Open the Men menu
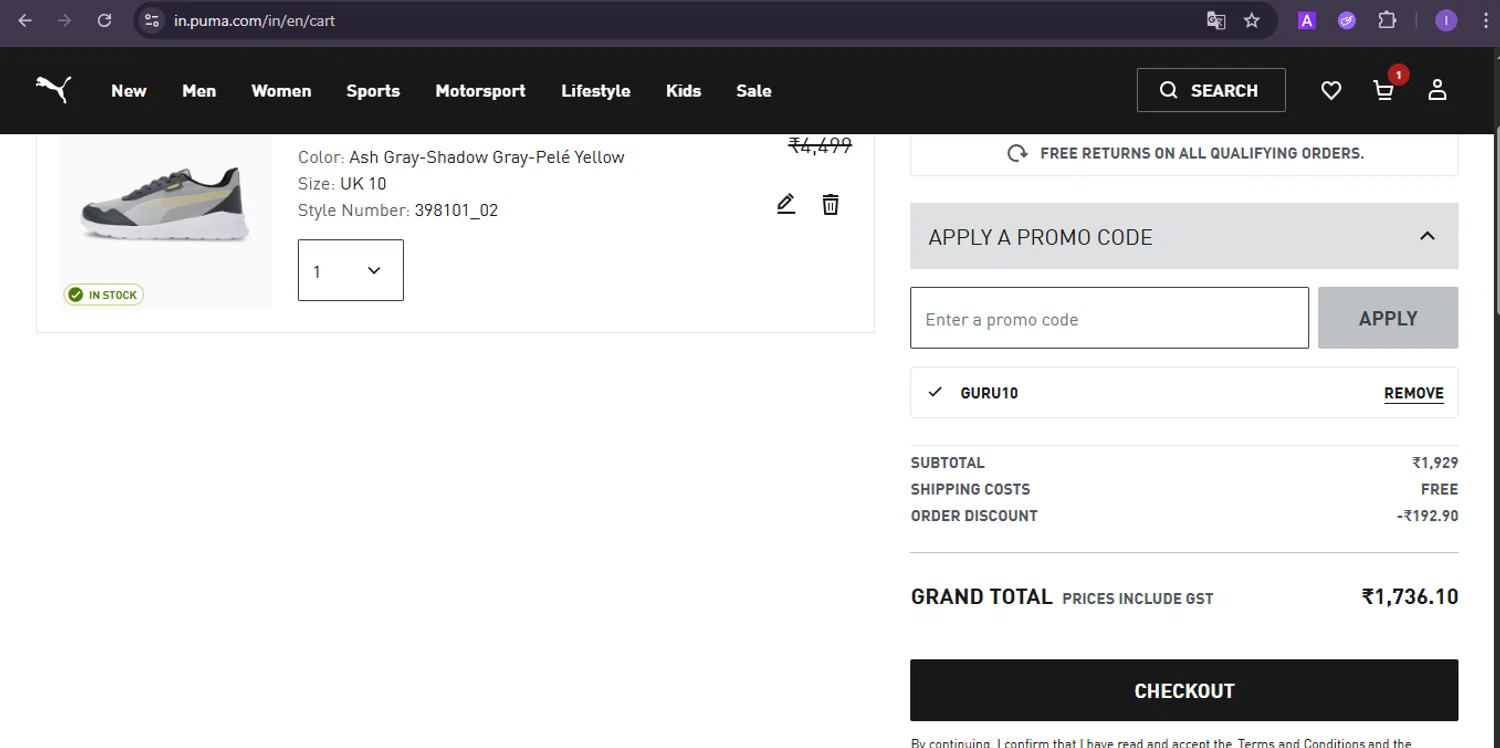 point(199,91)
